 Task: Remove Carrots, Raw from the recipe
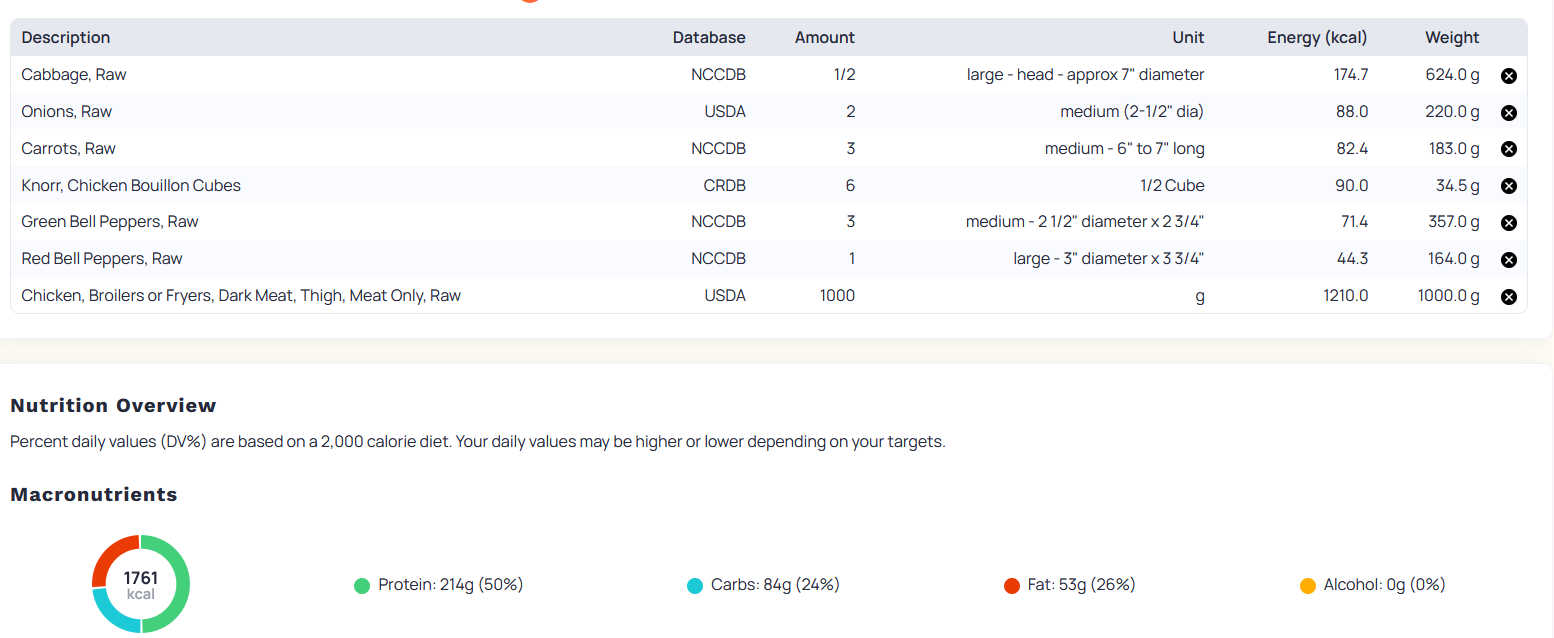(x=1509, y=149)
